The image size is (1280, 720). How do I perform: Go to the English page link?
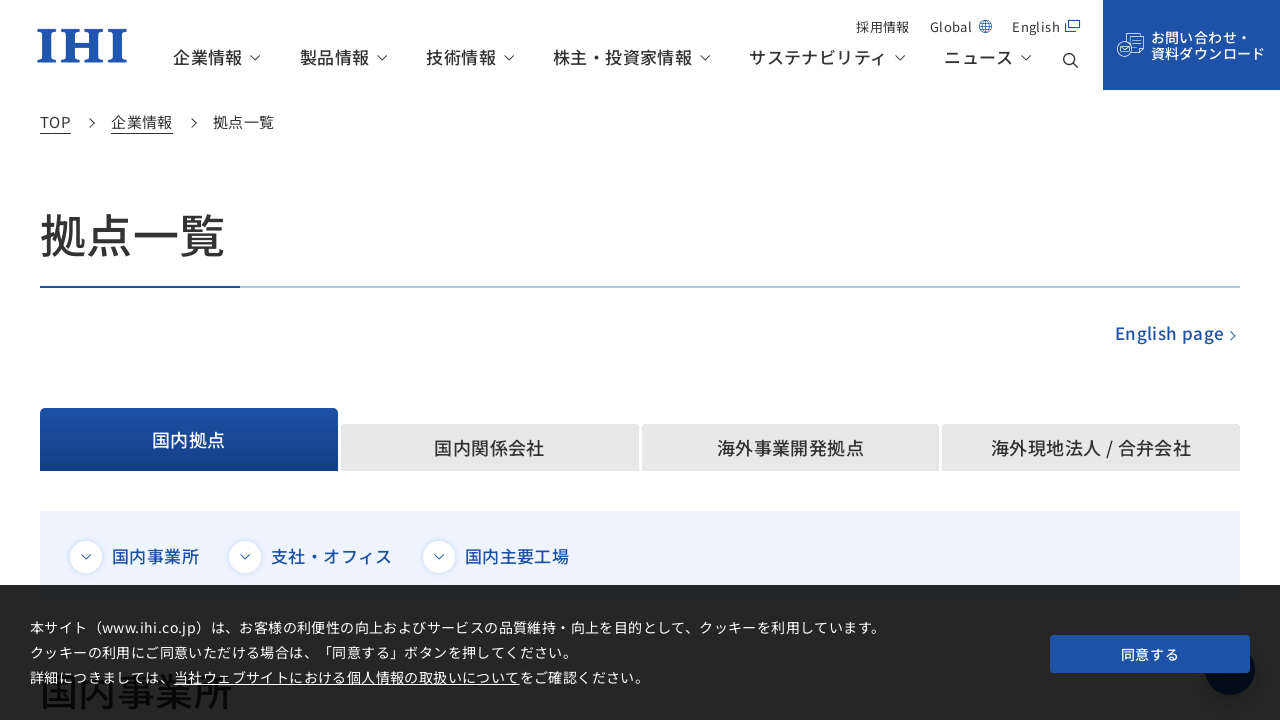[1175, 334]
